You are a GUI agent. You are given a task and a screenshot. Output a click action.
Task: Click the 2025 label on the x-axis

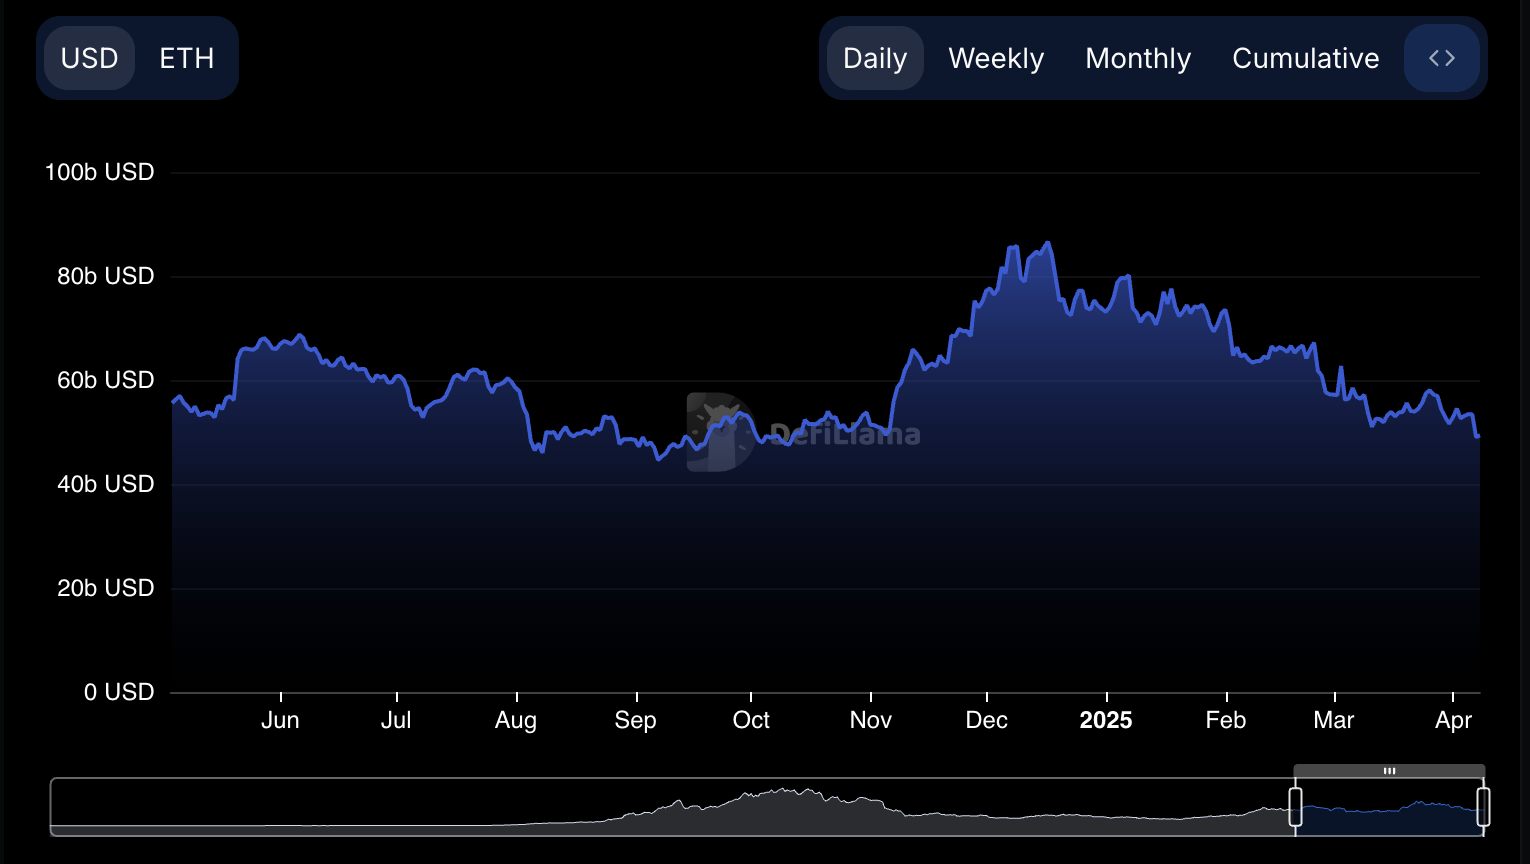(1106, 719)
